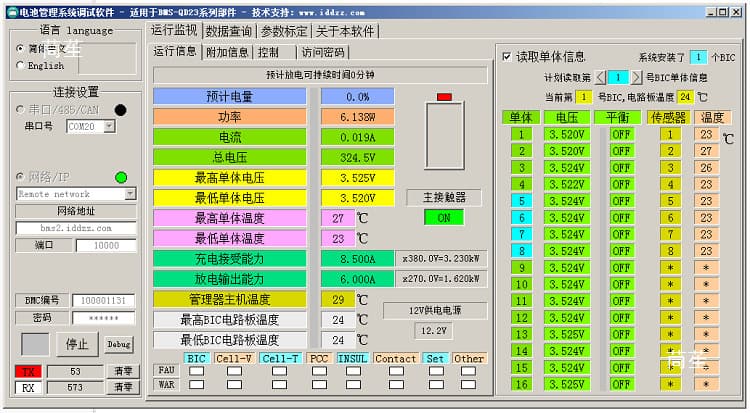
Task: Clear the RX counter with 清零
Action: click(123, 387)
